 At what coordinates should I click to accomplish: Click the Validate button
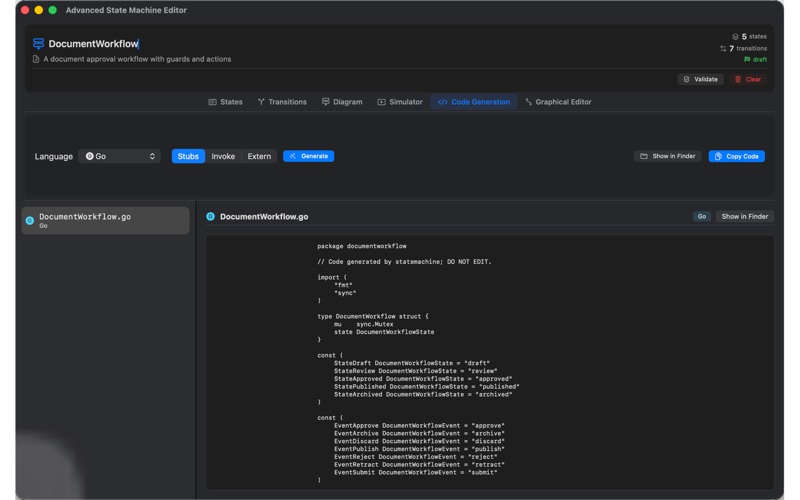click(x=701, y=79)
